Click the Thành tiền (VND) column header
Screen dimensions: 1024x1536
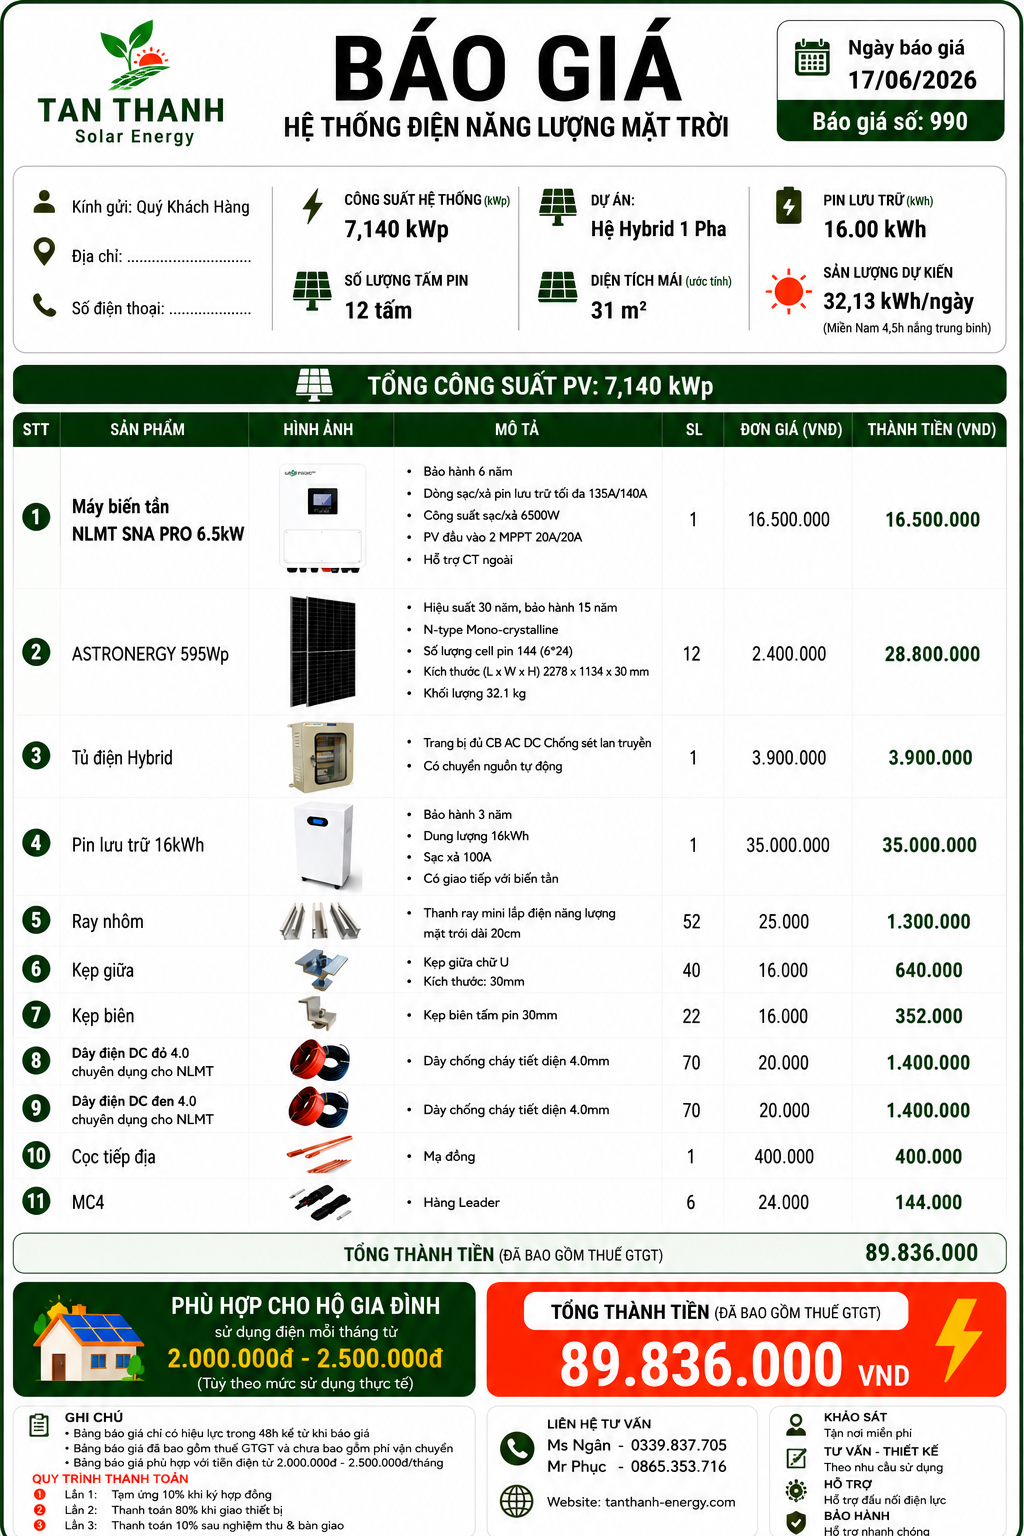[931, 429]
